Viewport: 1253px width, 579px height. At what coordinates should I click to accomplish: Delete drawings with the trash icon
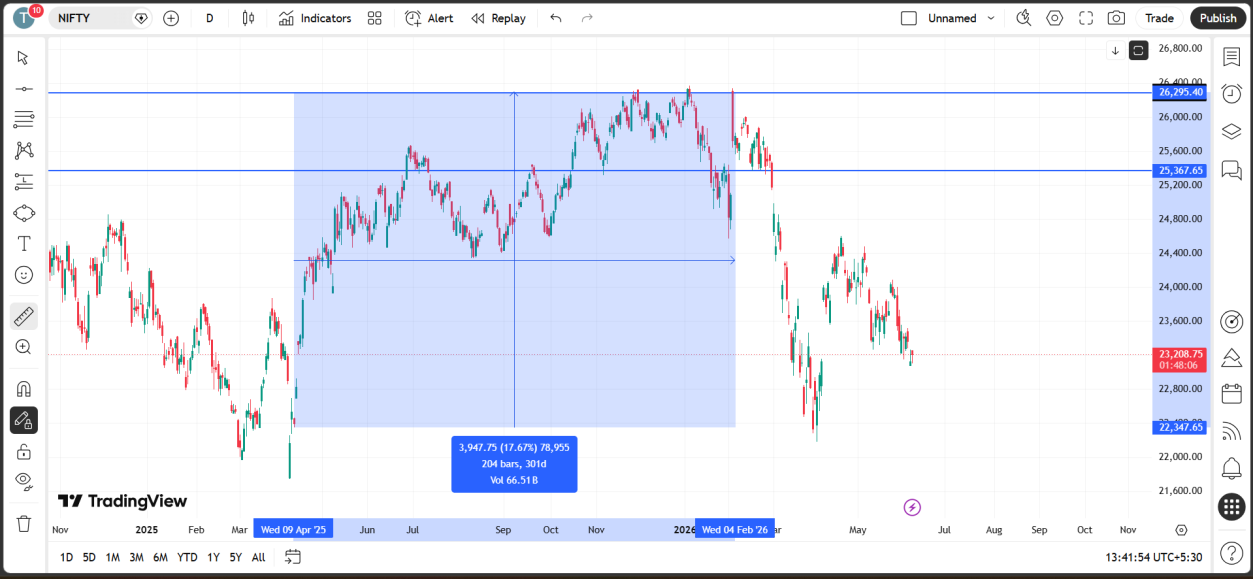[23, 523]
